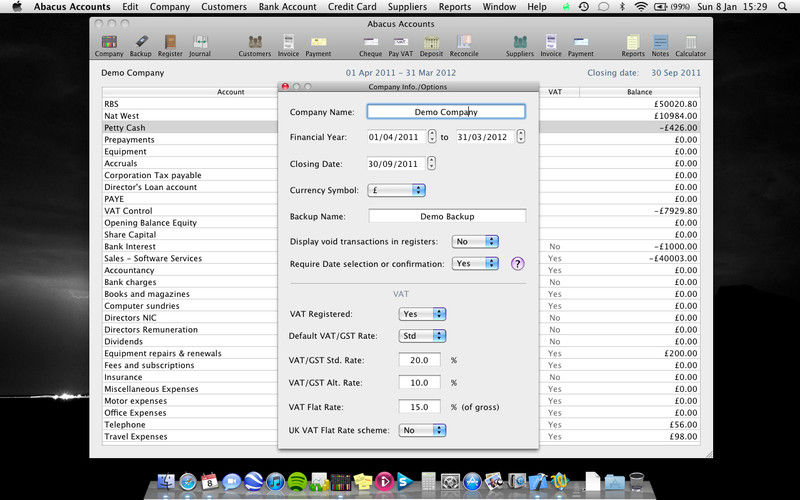Open the Calculator toolbar icon

(x=690, y=45)
